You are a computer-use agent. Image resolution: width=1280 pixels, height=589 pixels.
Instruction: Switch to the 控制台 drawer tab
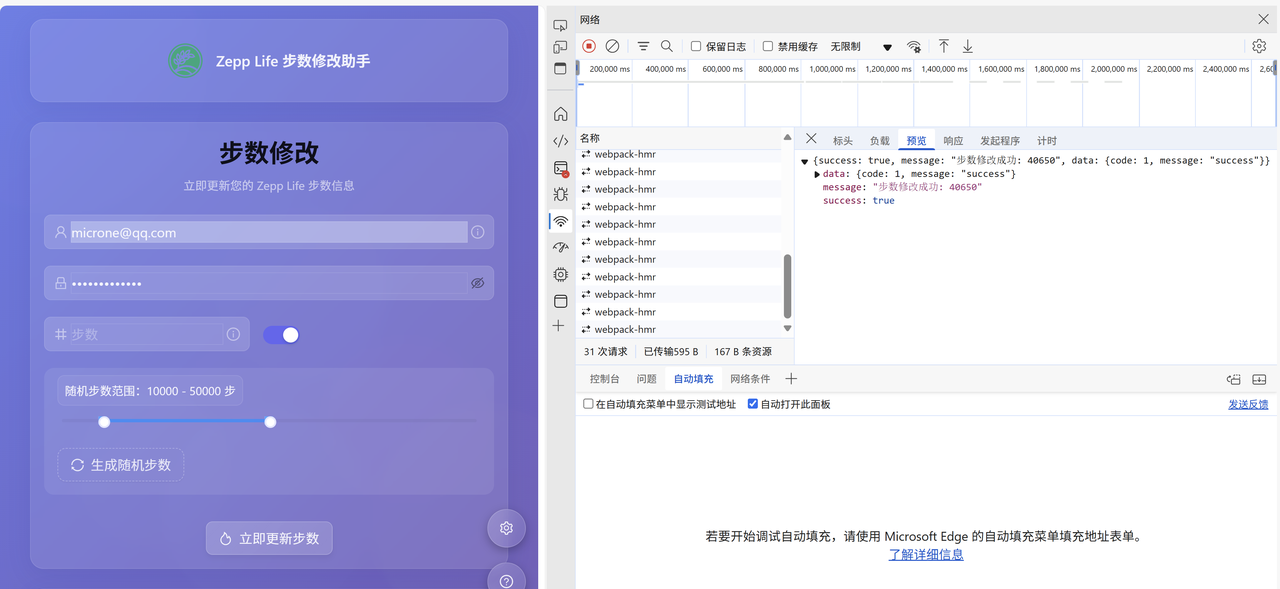(604, 379)
